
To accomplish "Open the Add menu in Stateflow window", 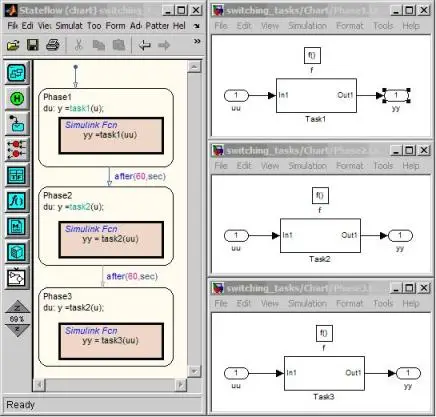I will (136, 26).
